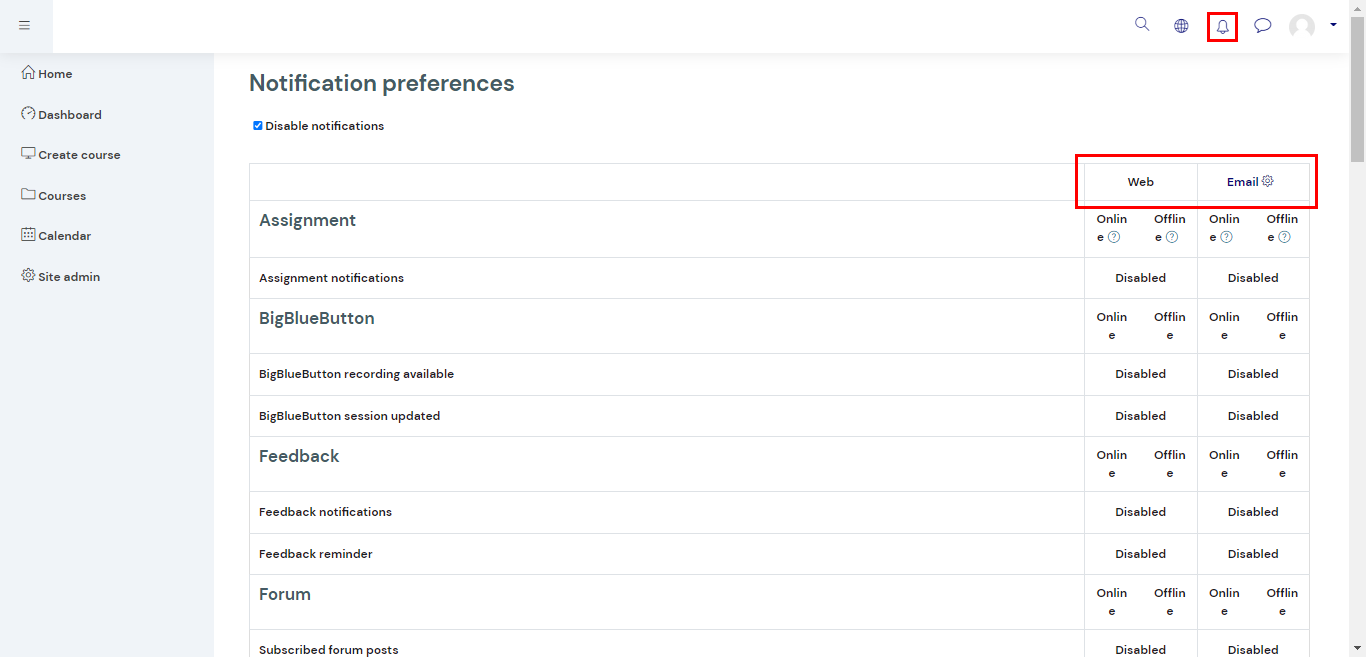Uncheck the Disable notifications checkbox
The height and width of the screenshot is (657, 1366).
tap(258, 126)
